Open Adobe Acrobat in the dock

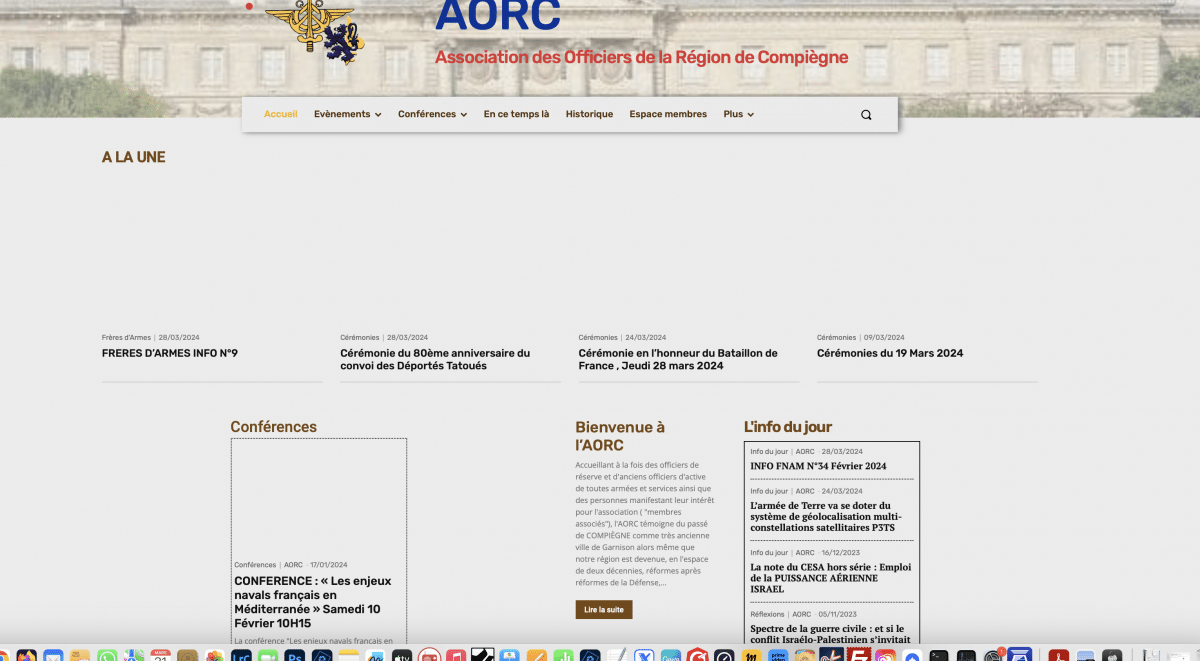[x=1057, y=656]
